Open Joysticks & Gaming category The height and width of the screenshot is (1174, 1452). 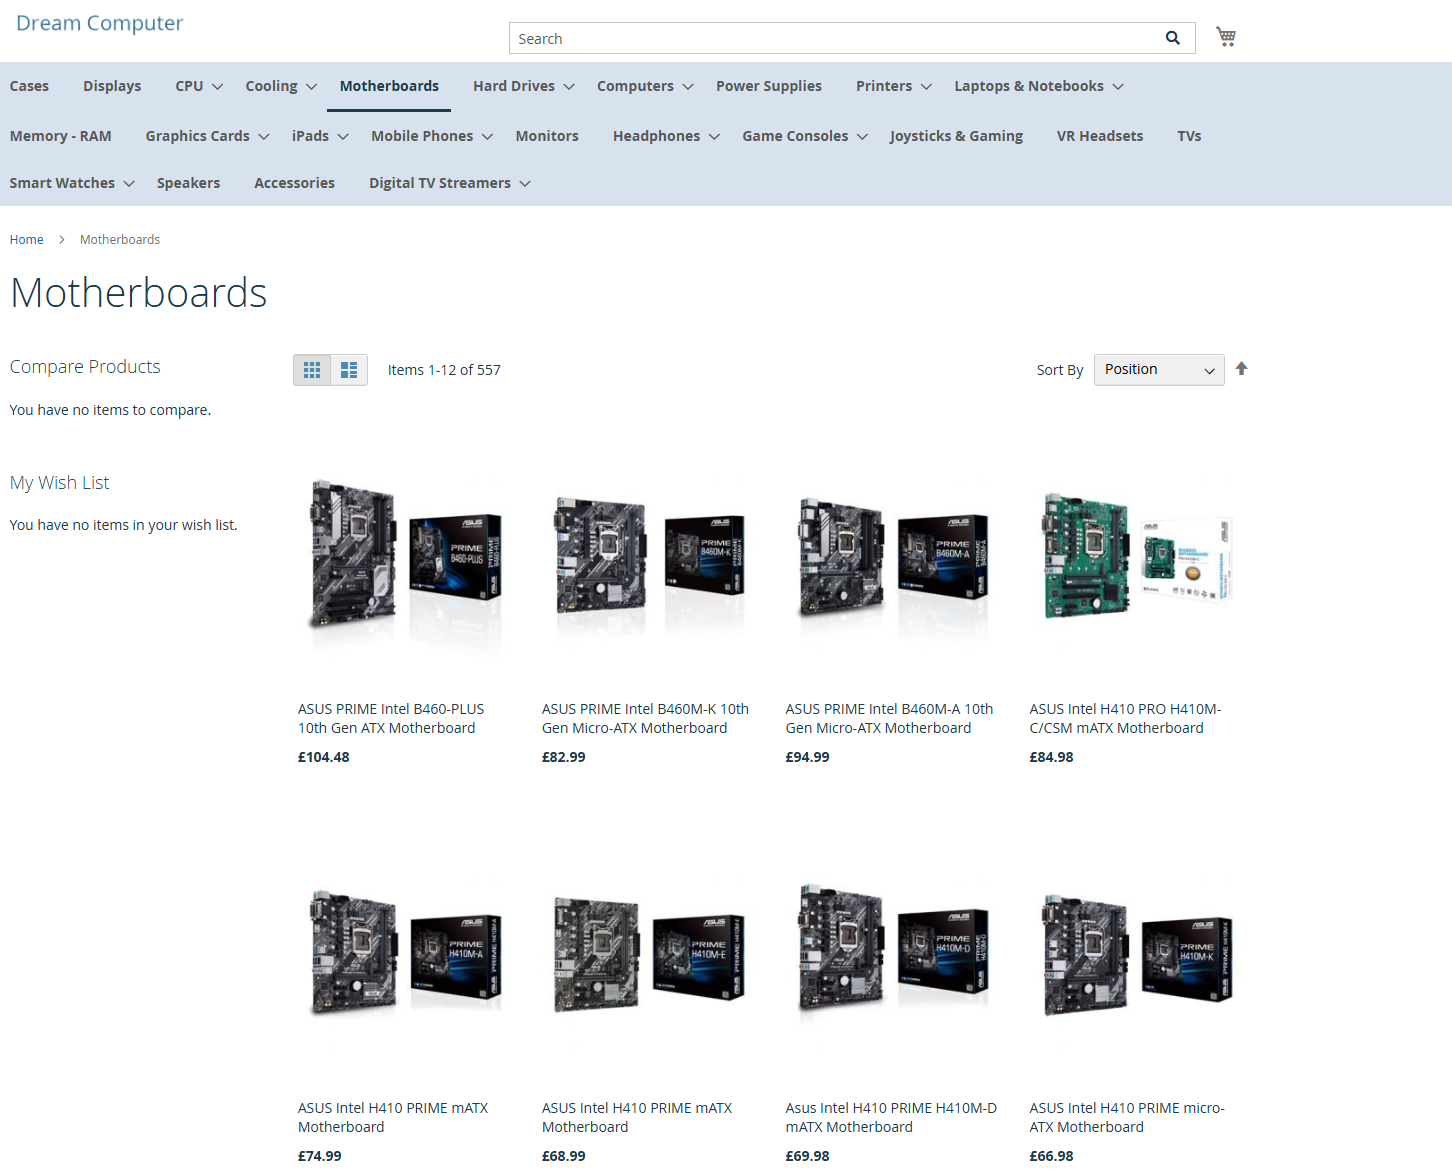(956, 136)
